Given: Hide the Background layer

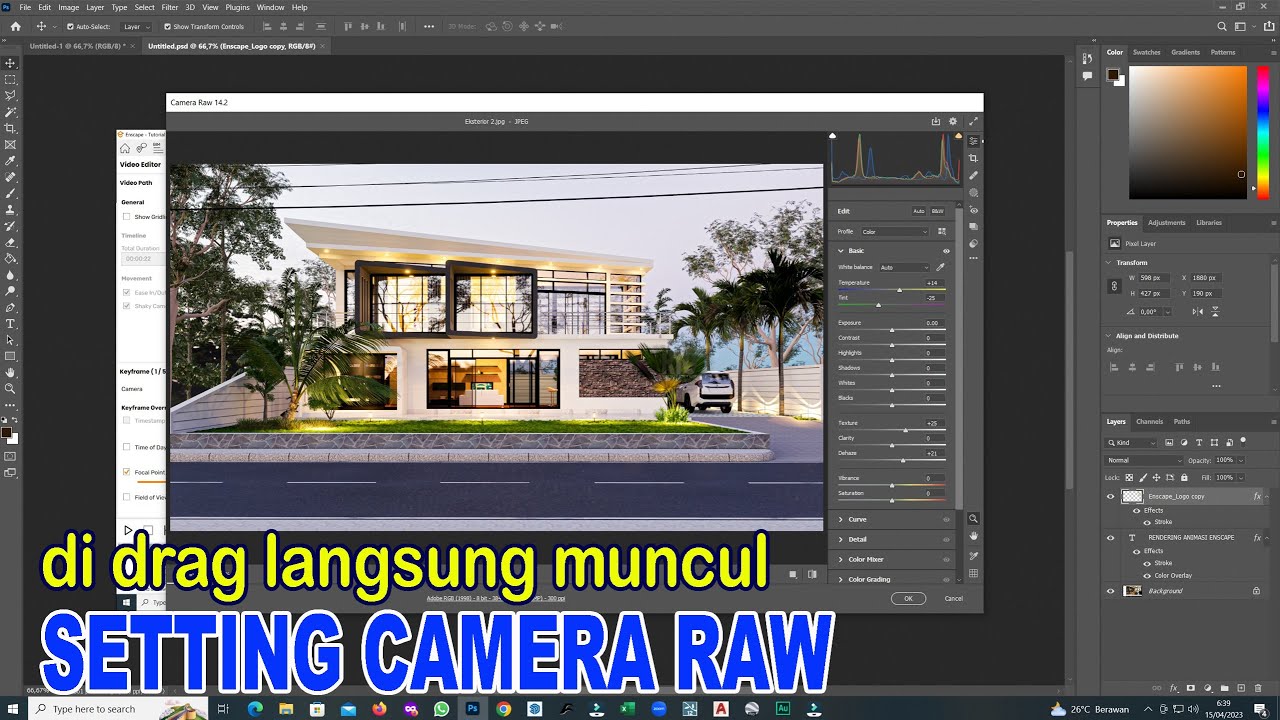Looking at the screenshot, I should click(1110, 591).
